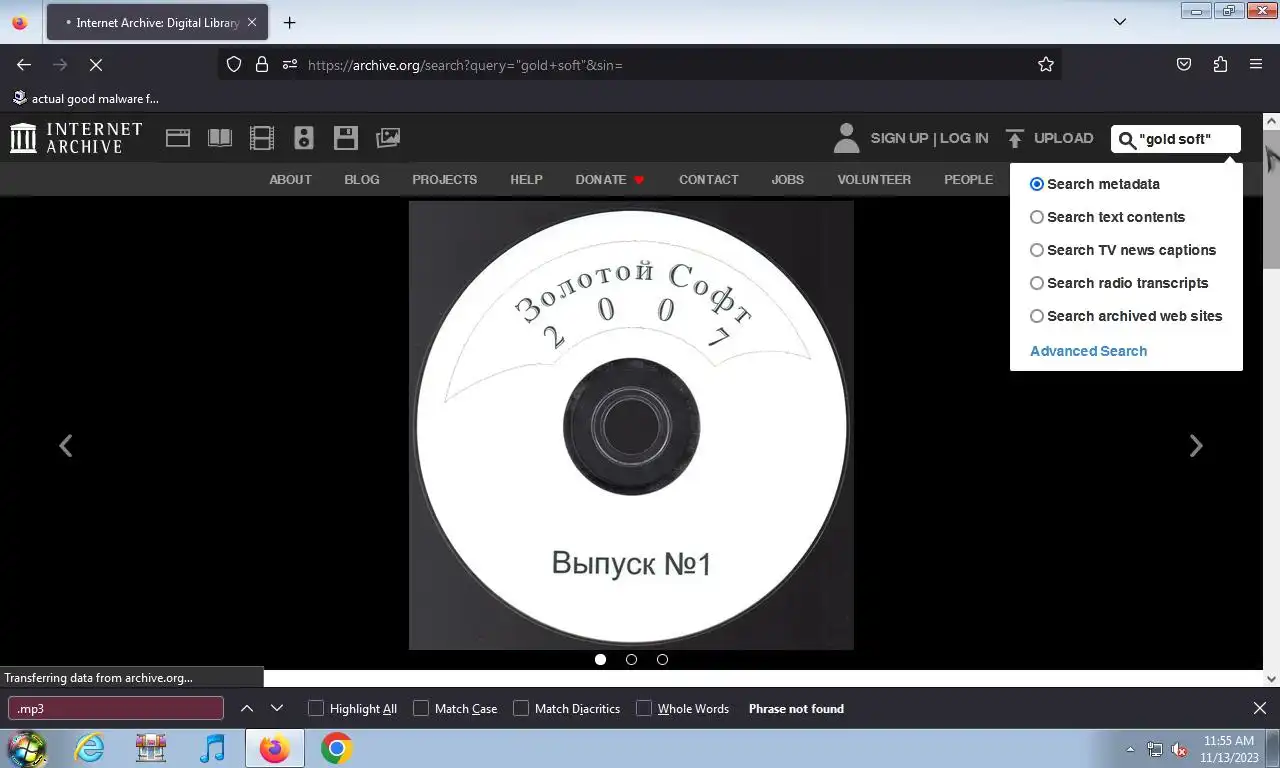
Task: Open the Advanced Search link
Action: pos(1088,351)
